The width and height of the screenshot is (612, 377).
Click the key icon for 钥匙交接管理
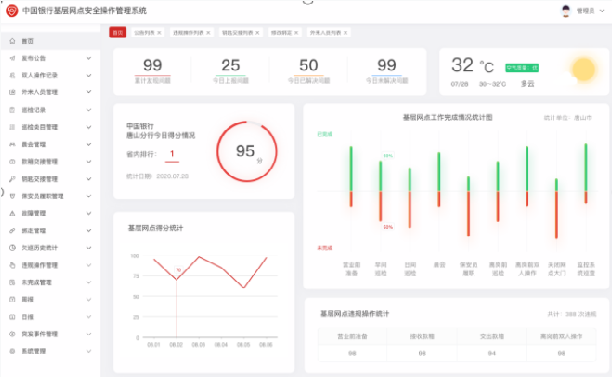coord(12,179)
